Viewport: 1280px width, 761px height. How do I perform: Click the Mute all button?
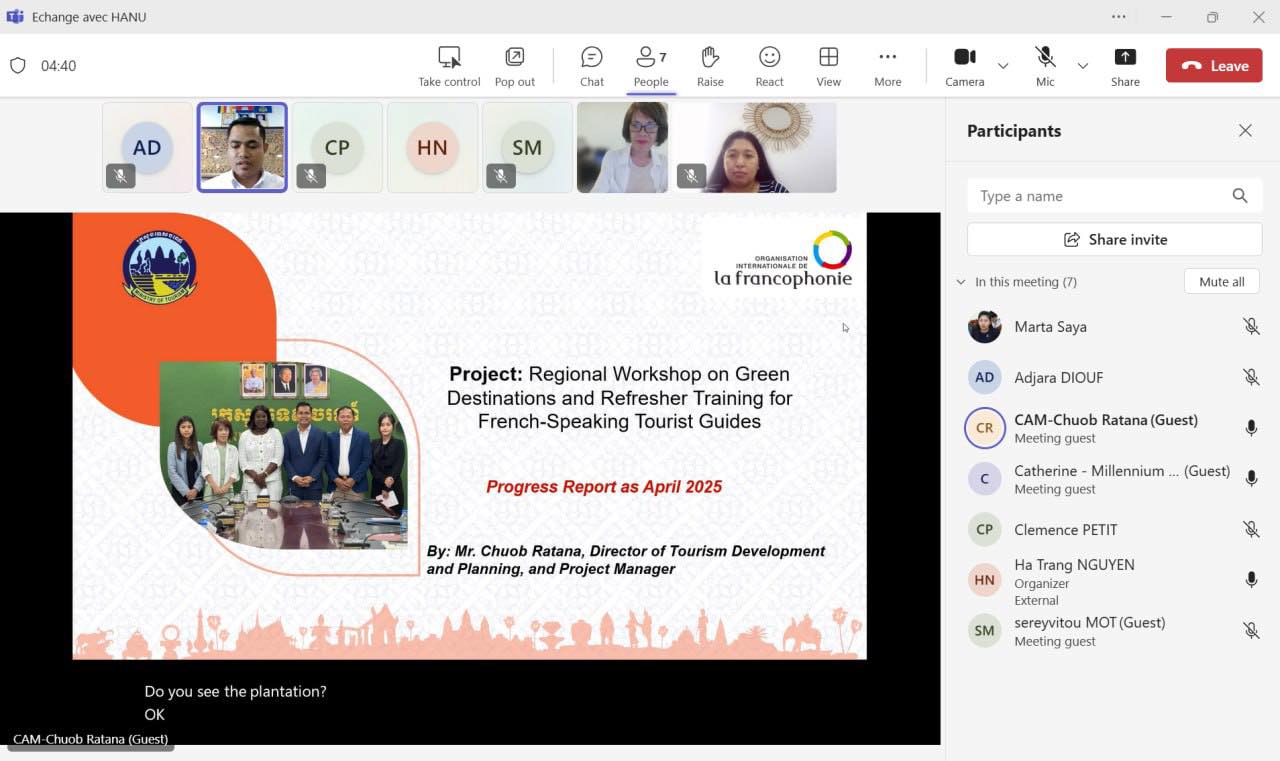tap(1221, 282)
